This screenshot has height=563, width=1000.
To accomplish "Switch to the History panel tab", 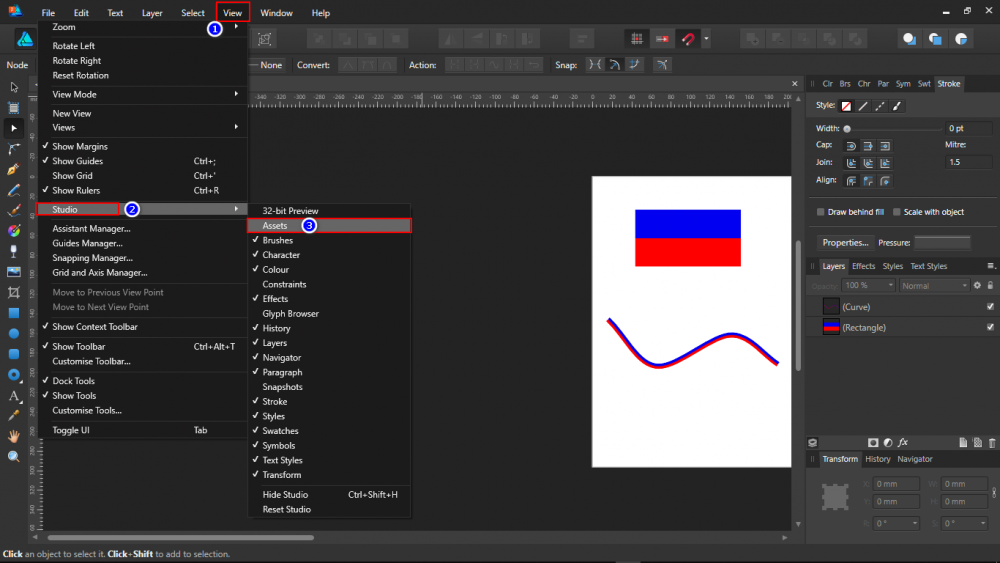I will coord(877,459).
